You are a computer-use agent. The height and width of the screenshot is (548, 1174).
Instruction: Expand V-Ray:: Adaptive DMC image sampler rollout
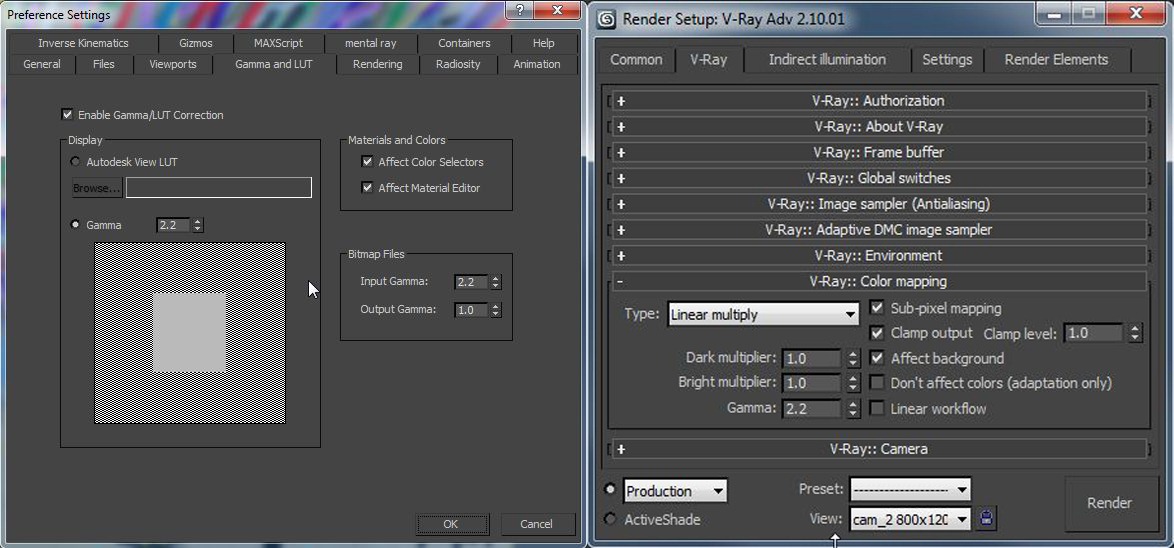point(879,230)
